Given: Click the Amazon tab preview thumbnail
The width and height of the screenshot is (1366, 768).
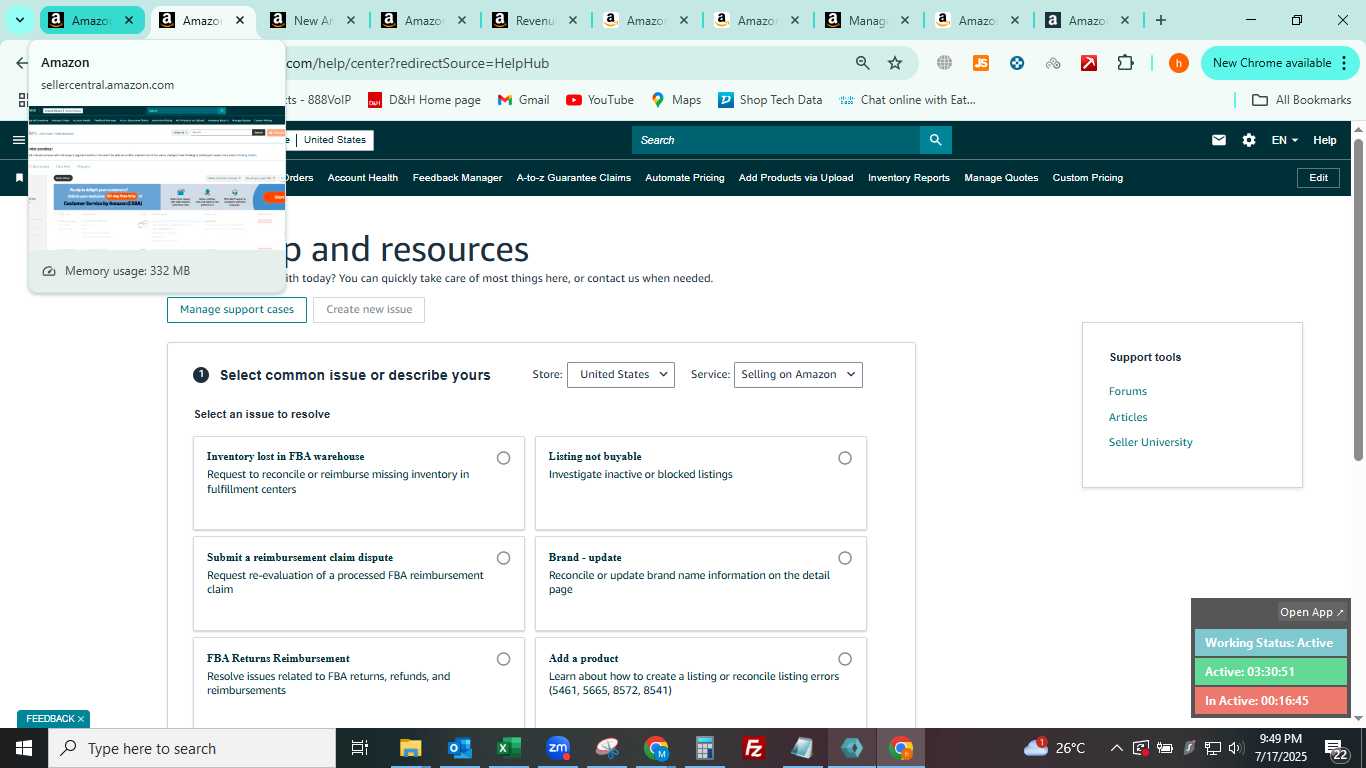Looking at the screenshot, I should (157, 177).
